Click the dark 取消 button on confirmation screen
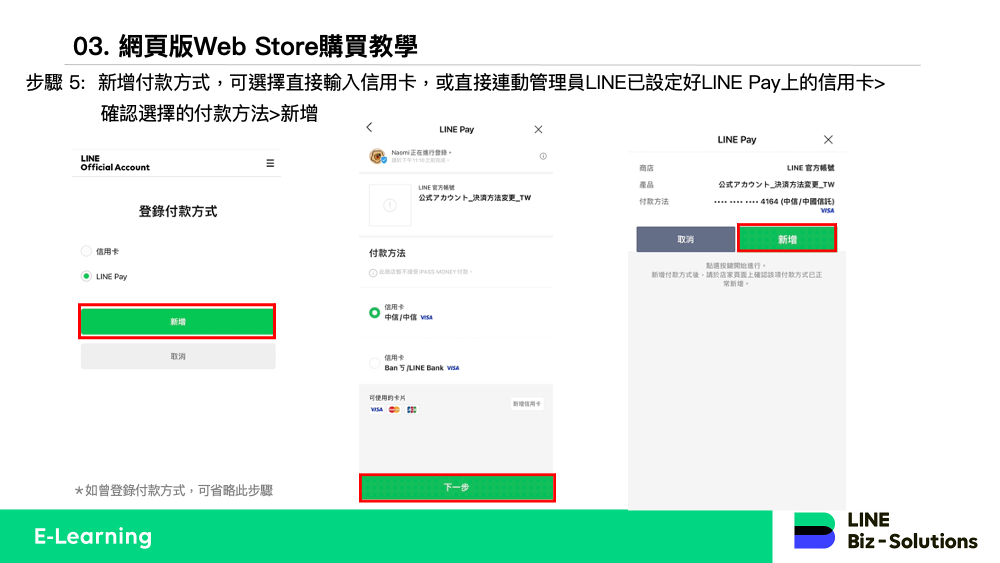The width and height of the screenshot is (1000, 563). click(685, 239)
